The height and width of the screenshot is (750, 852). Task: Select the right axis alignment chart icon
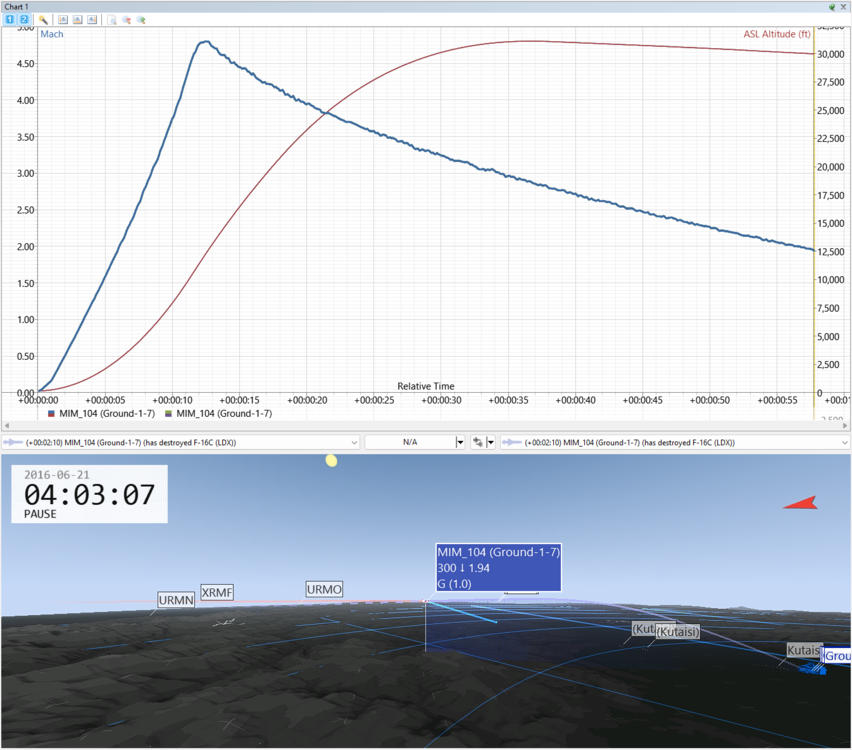pyautogui.click(x=92, y=20)
